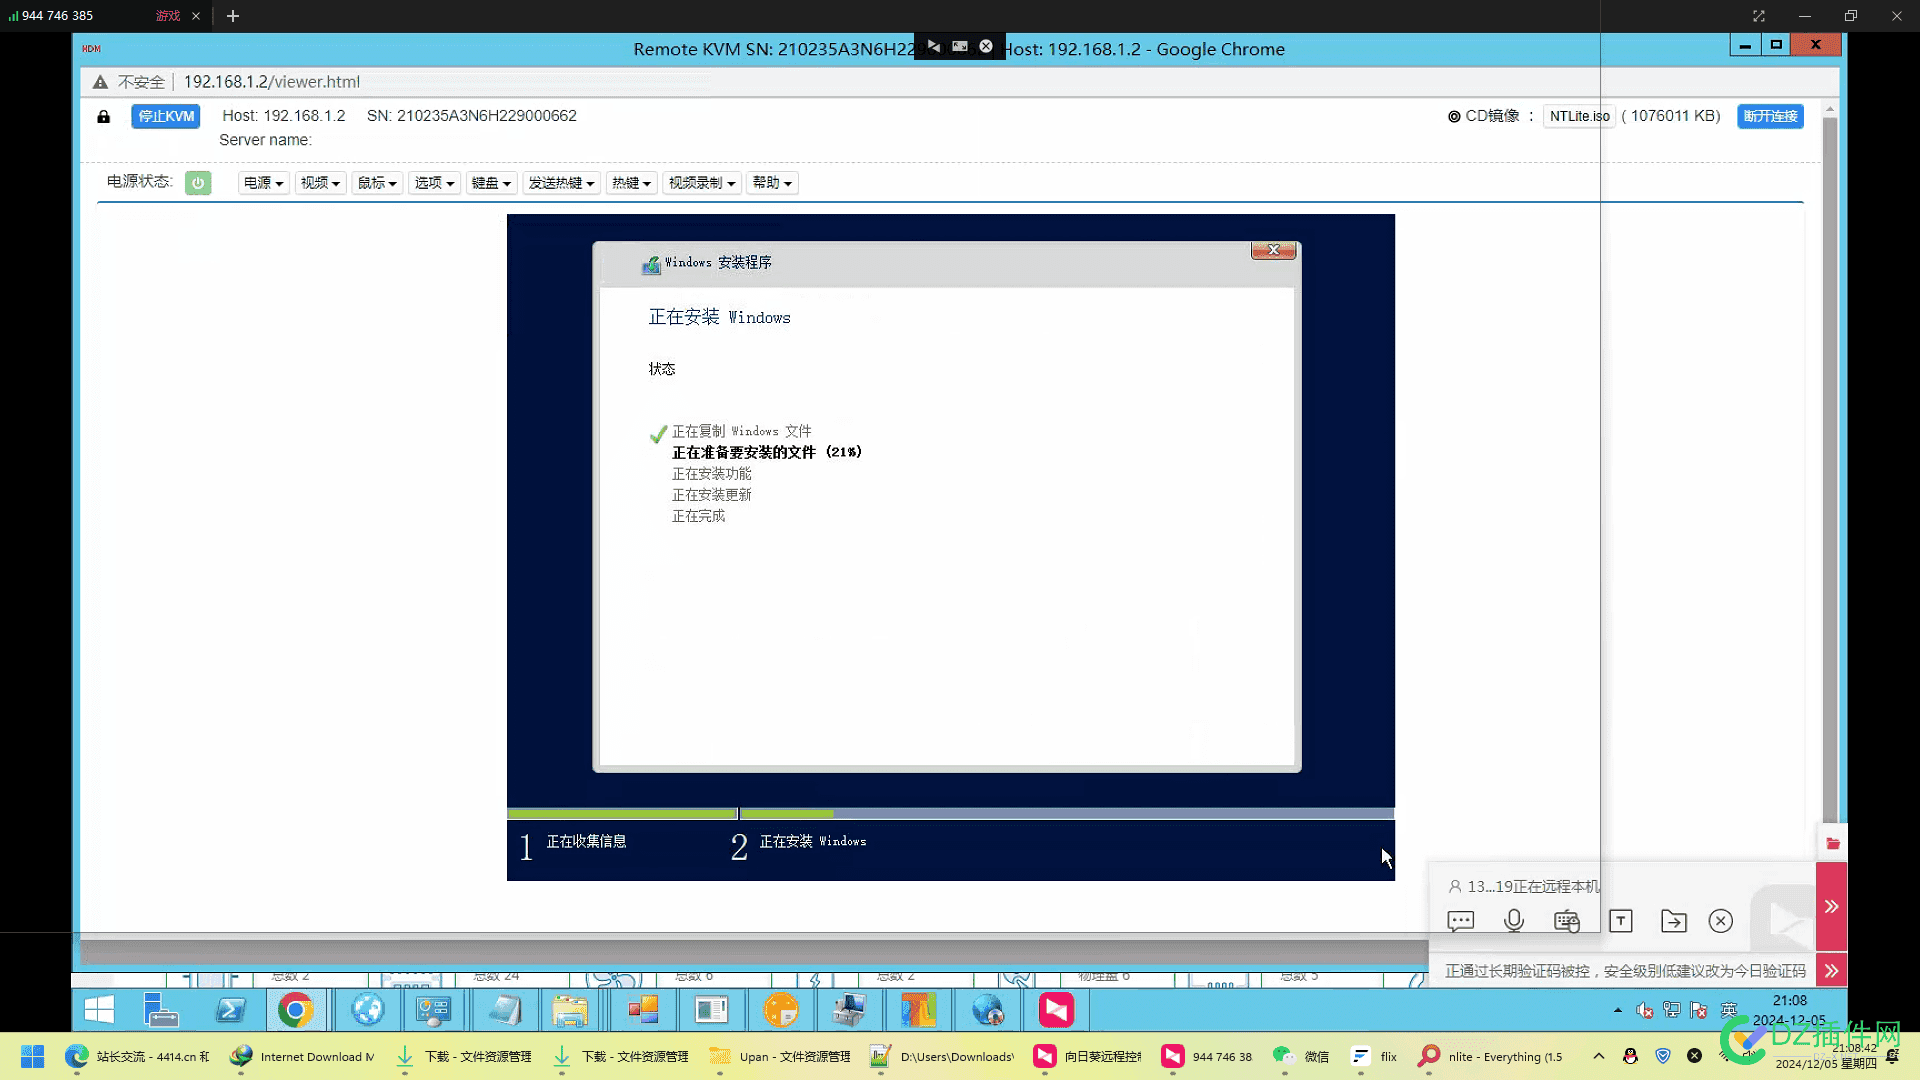Open the local Windows Start button
The image size is (1920, 1080).
click(x=32, y=1057)
